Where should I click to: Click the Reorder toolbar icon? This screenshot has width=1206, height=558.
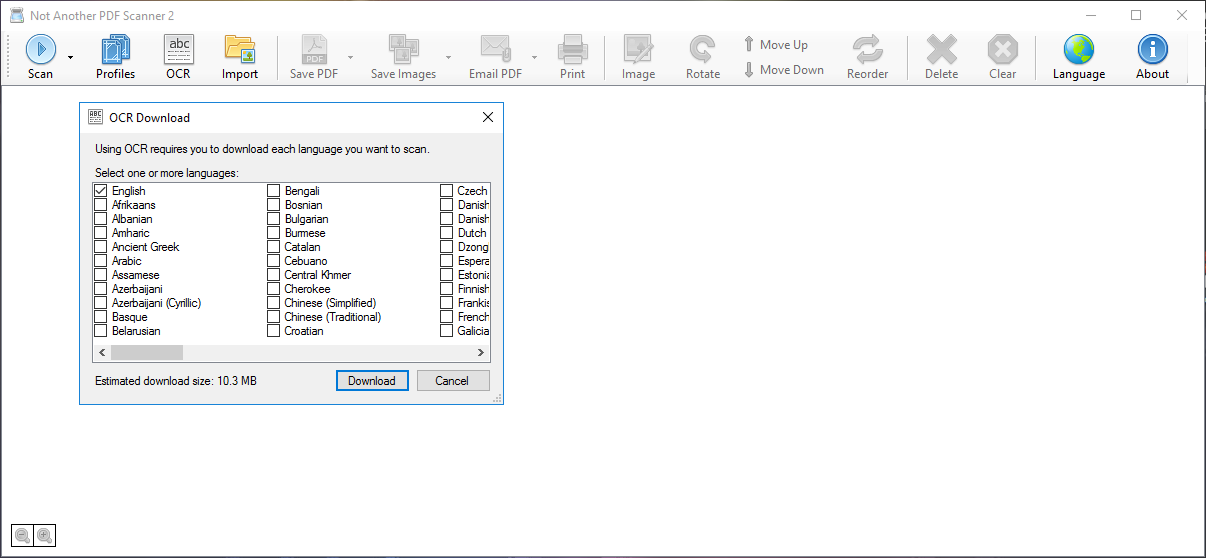867,57
